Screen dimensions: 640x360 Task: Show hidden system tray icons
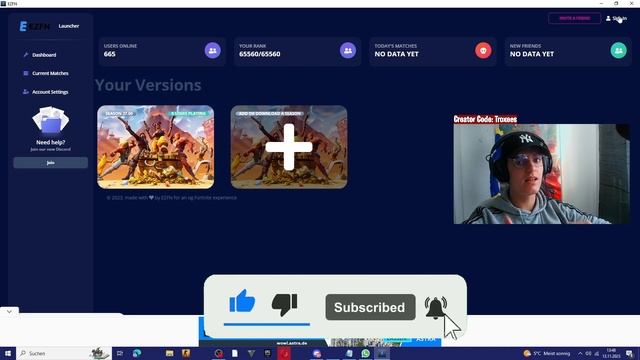[580, 353]
